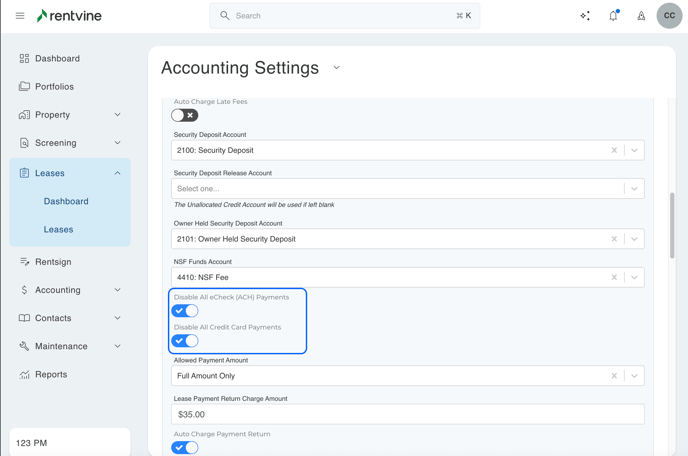
Task: Go to Reports in the sidebar
Action: (x=51, y=375)
